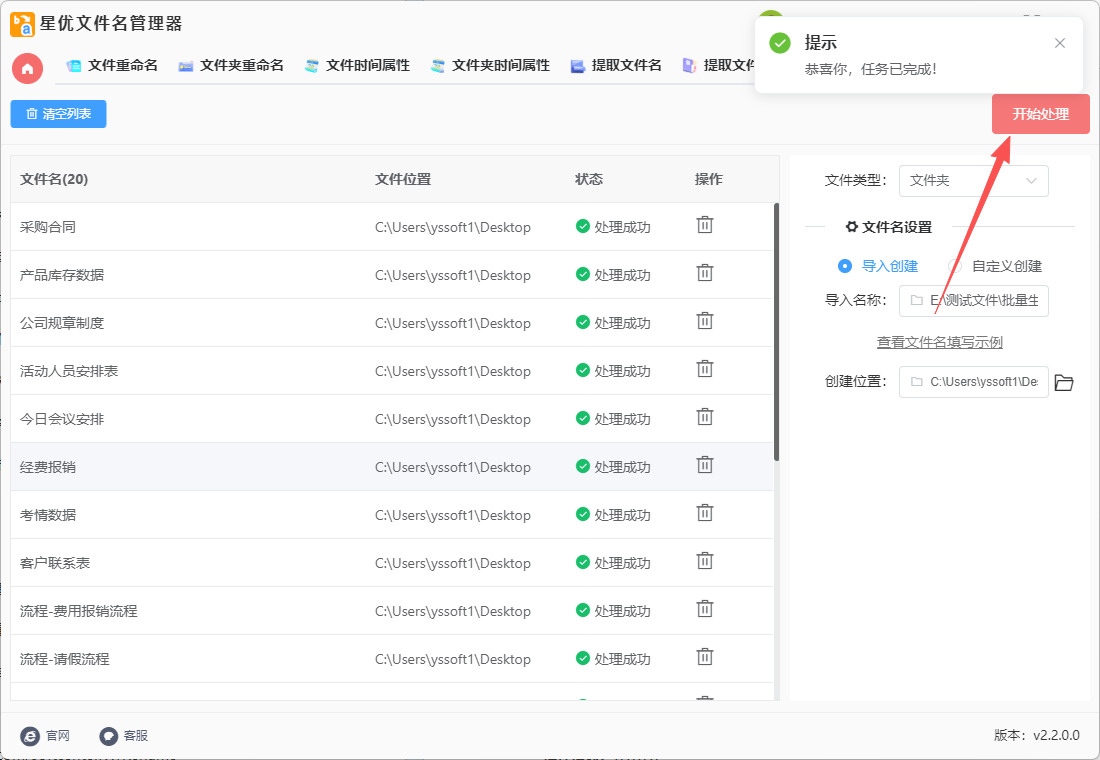Click the 客服 support chat icon
Image resolution: width=1100 pixels, height=760 pixels.
109,736
